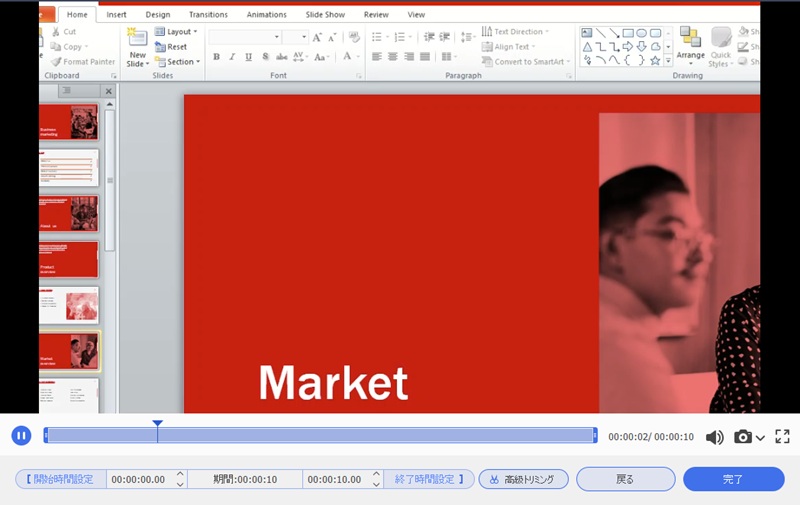
Task: Toggle Justify text alignment
Action: click(x=425, y=57)
